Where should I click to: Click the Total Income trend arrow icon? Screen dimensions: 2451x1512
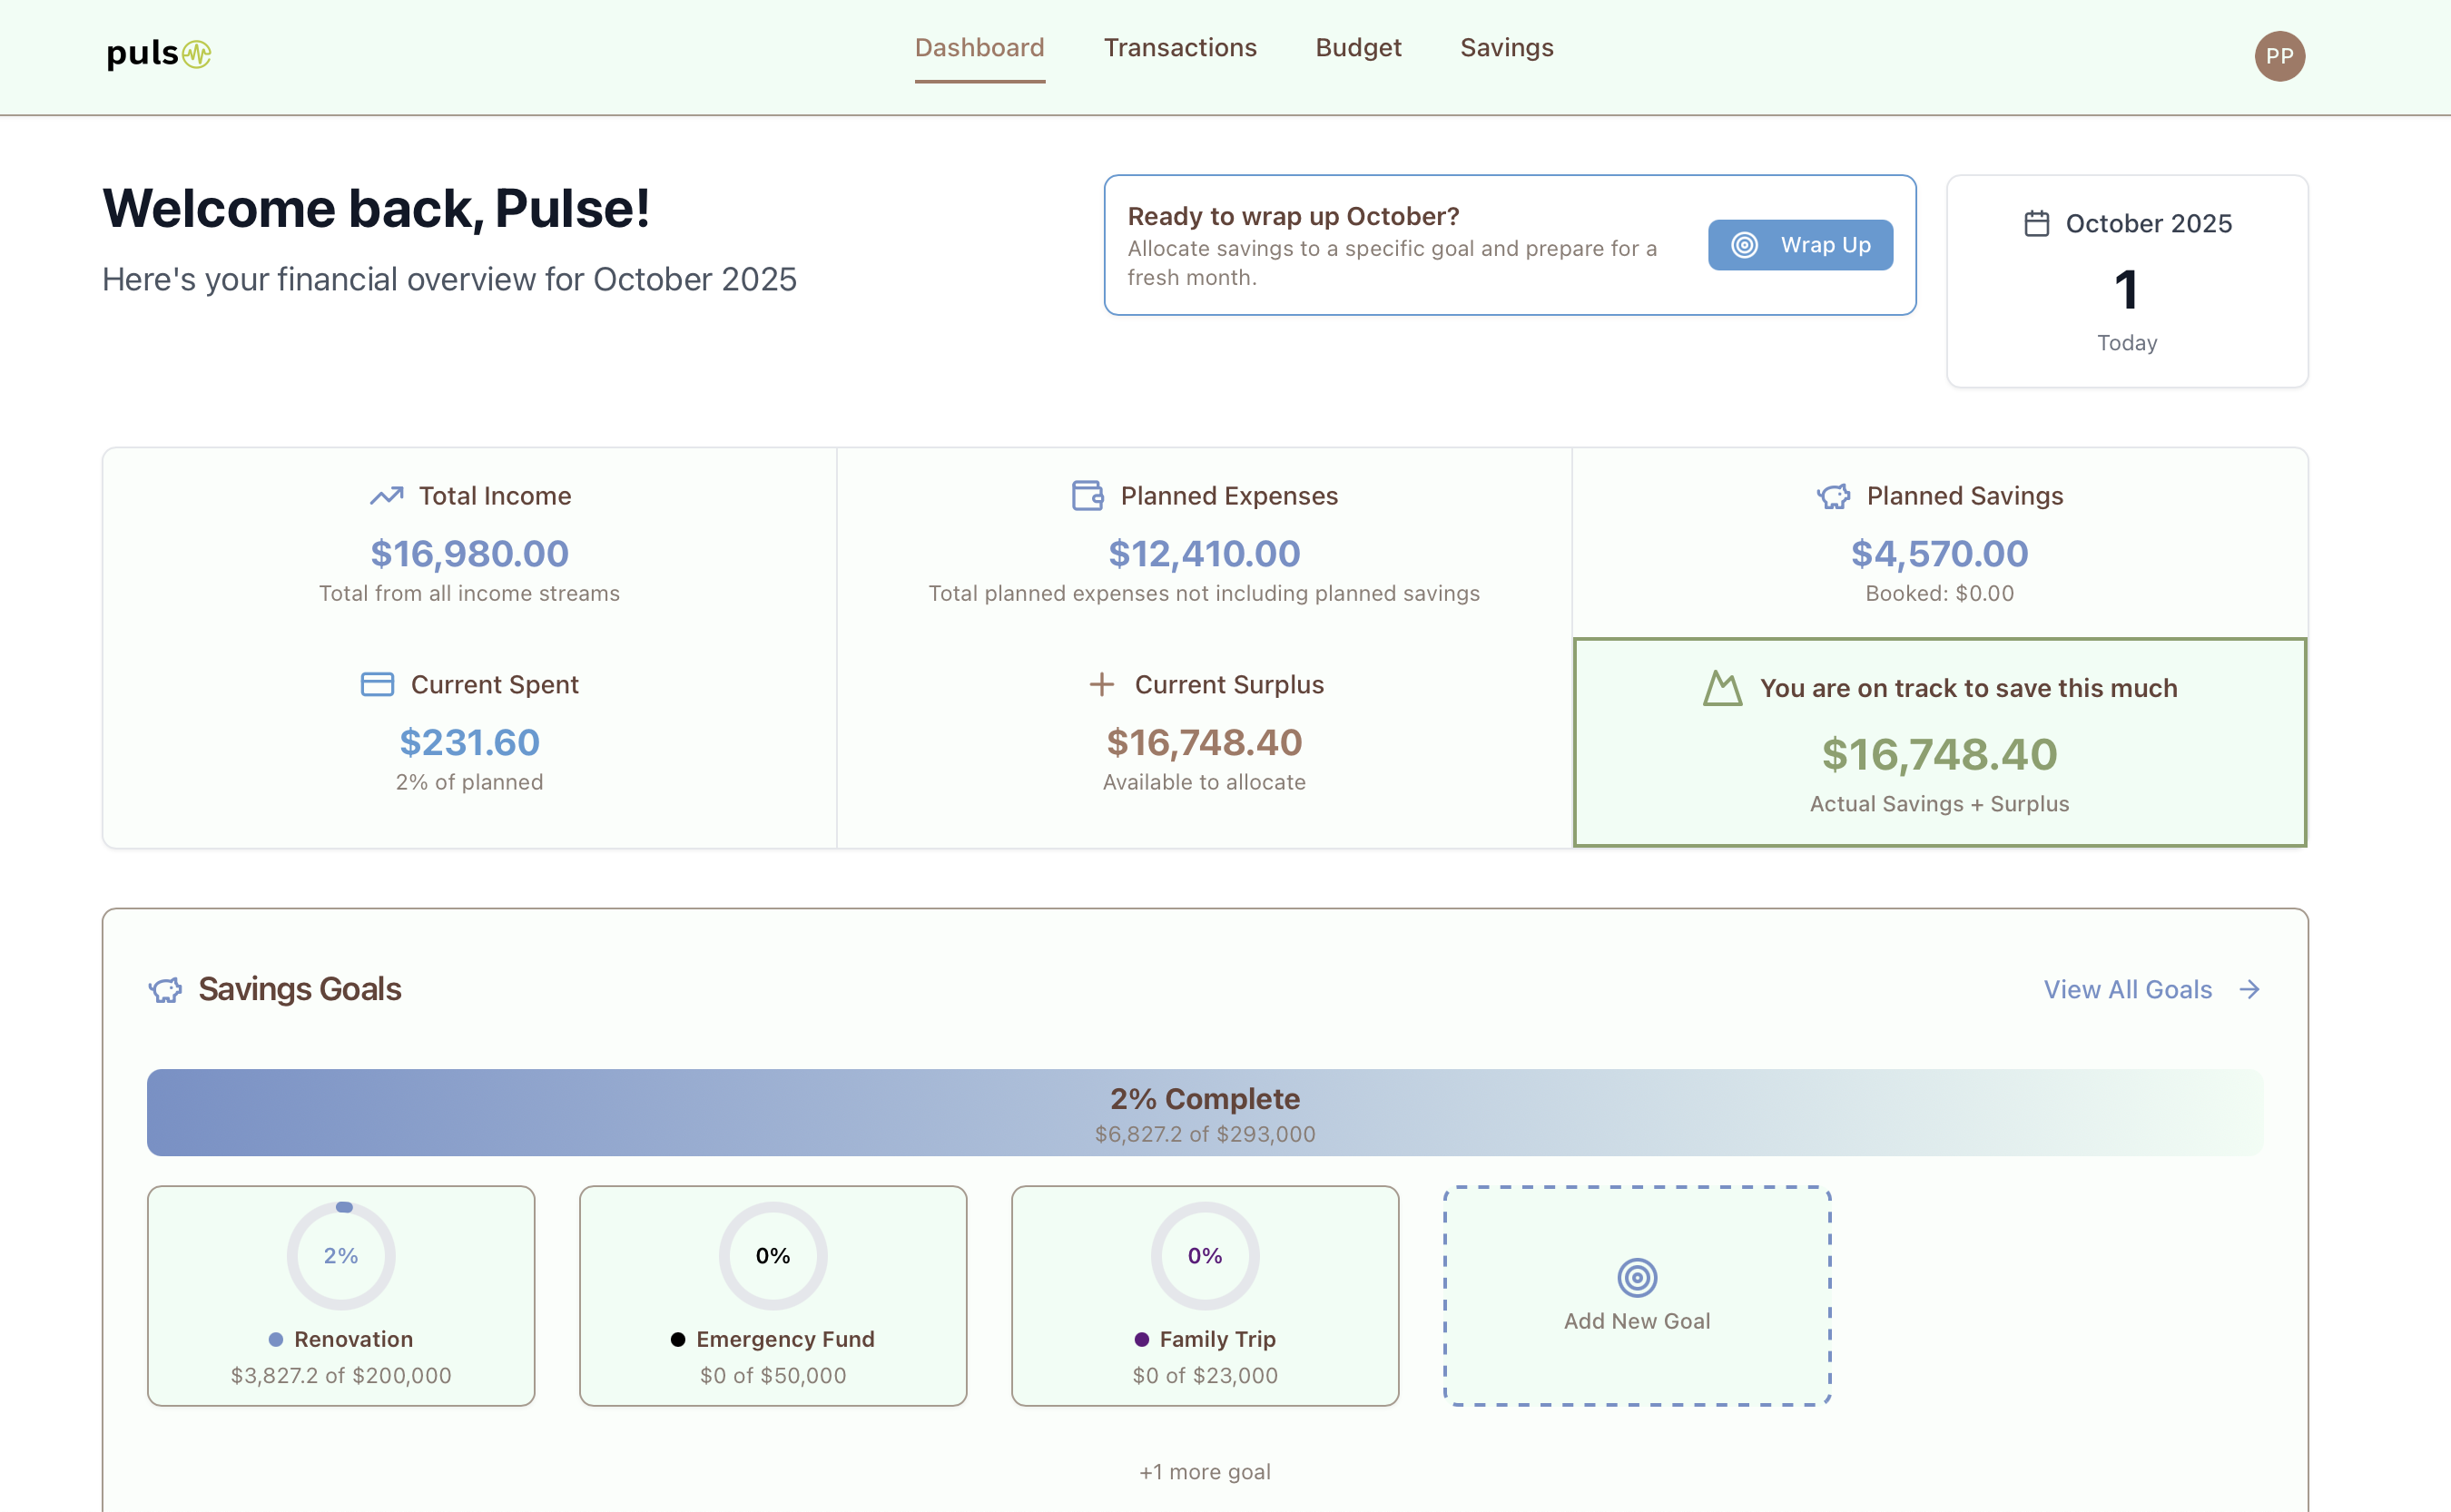pyautogui.click(x=386, y=496)
